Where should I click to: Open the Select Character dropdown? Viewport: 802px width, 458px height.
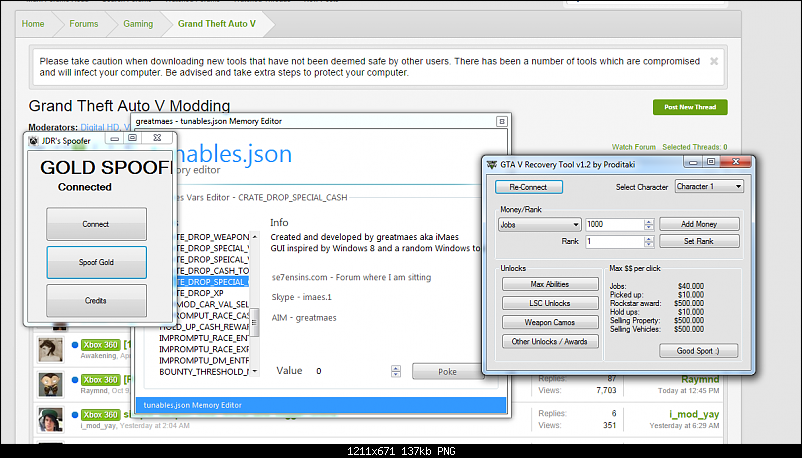(x=709, y=186)
